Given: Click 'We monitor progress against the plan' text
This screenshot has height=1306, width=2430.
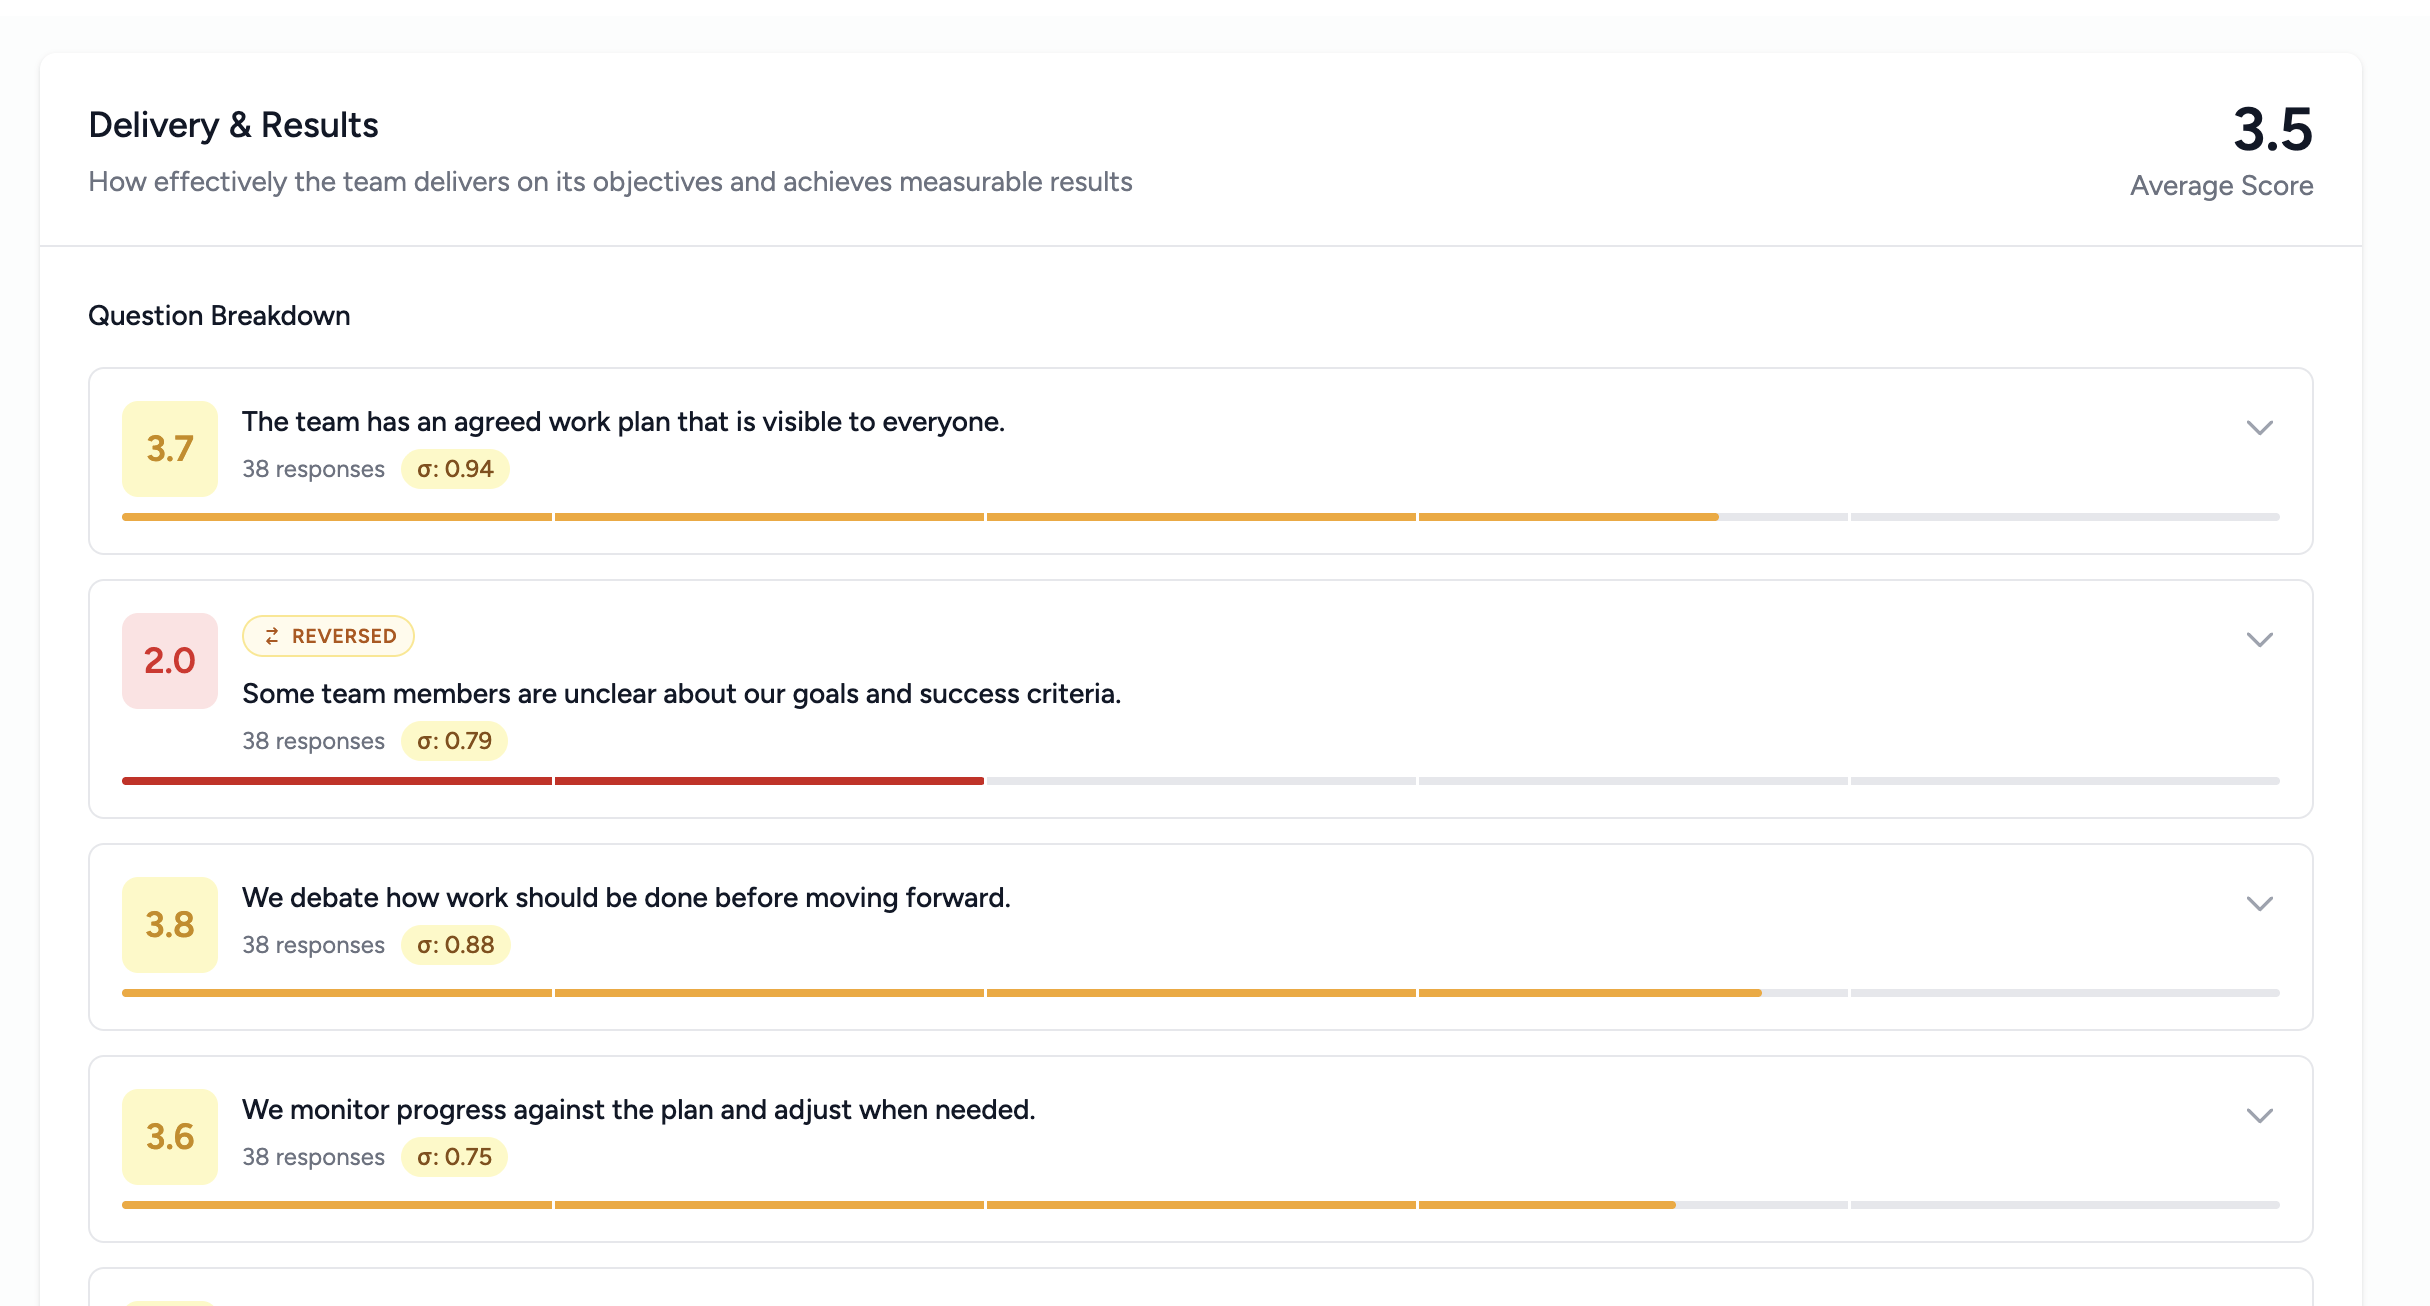Looking at the screenshot, I should [x=638, y=1110].
